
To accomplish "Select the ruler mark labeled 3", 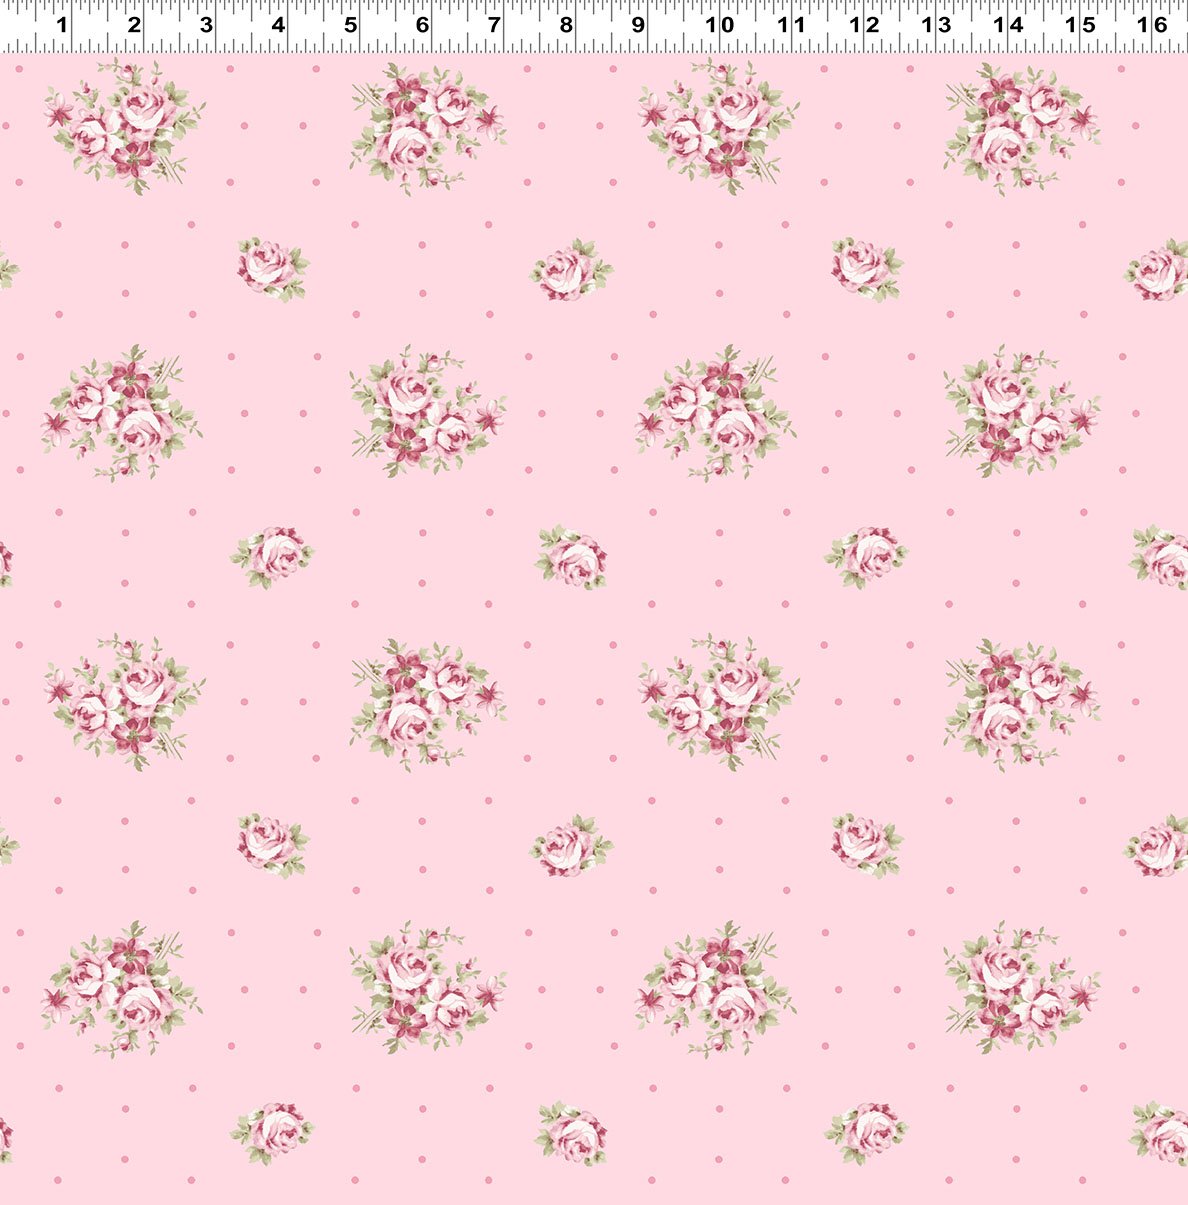I will [206, 24].
